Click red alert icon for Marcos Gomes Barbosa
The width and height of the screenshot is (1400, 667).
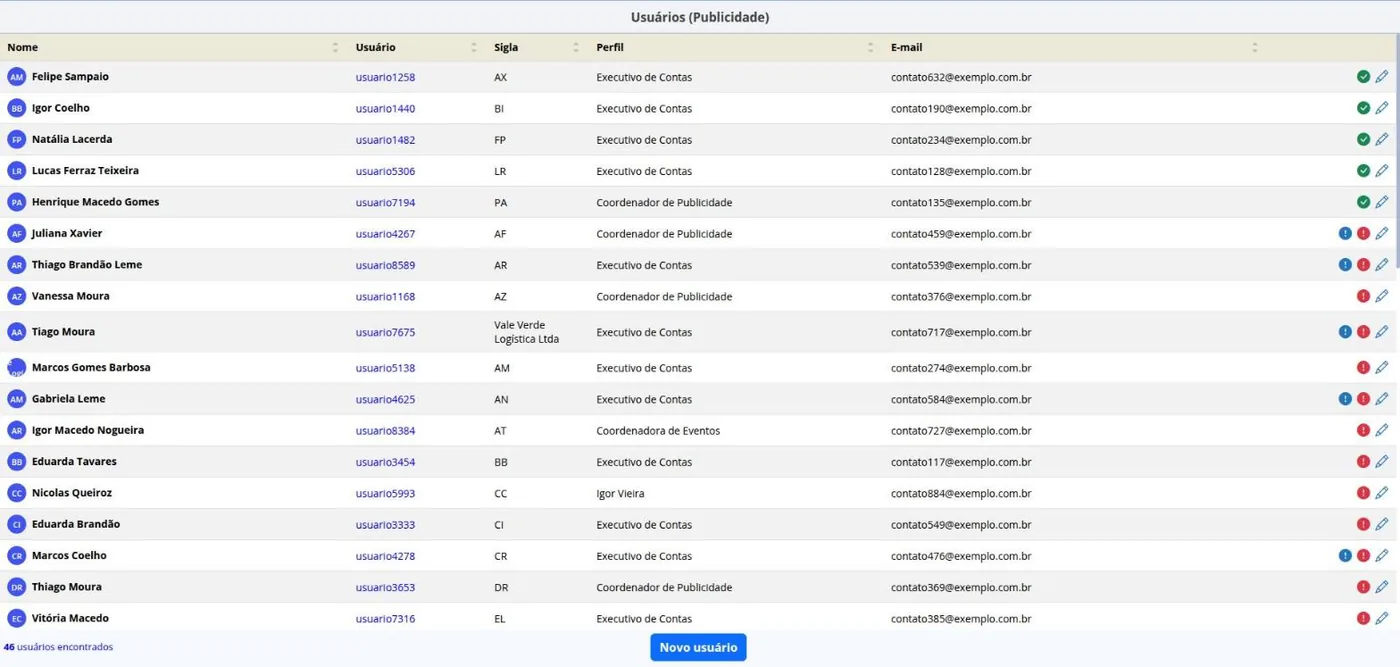coord(1363,368)
